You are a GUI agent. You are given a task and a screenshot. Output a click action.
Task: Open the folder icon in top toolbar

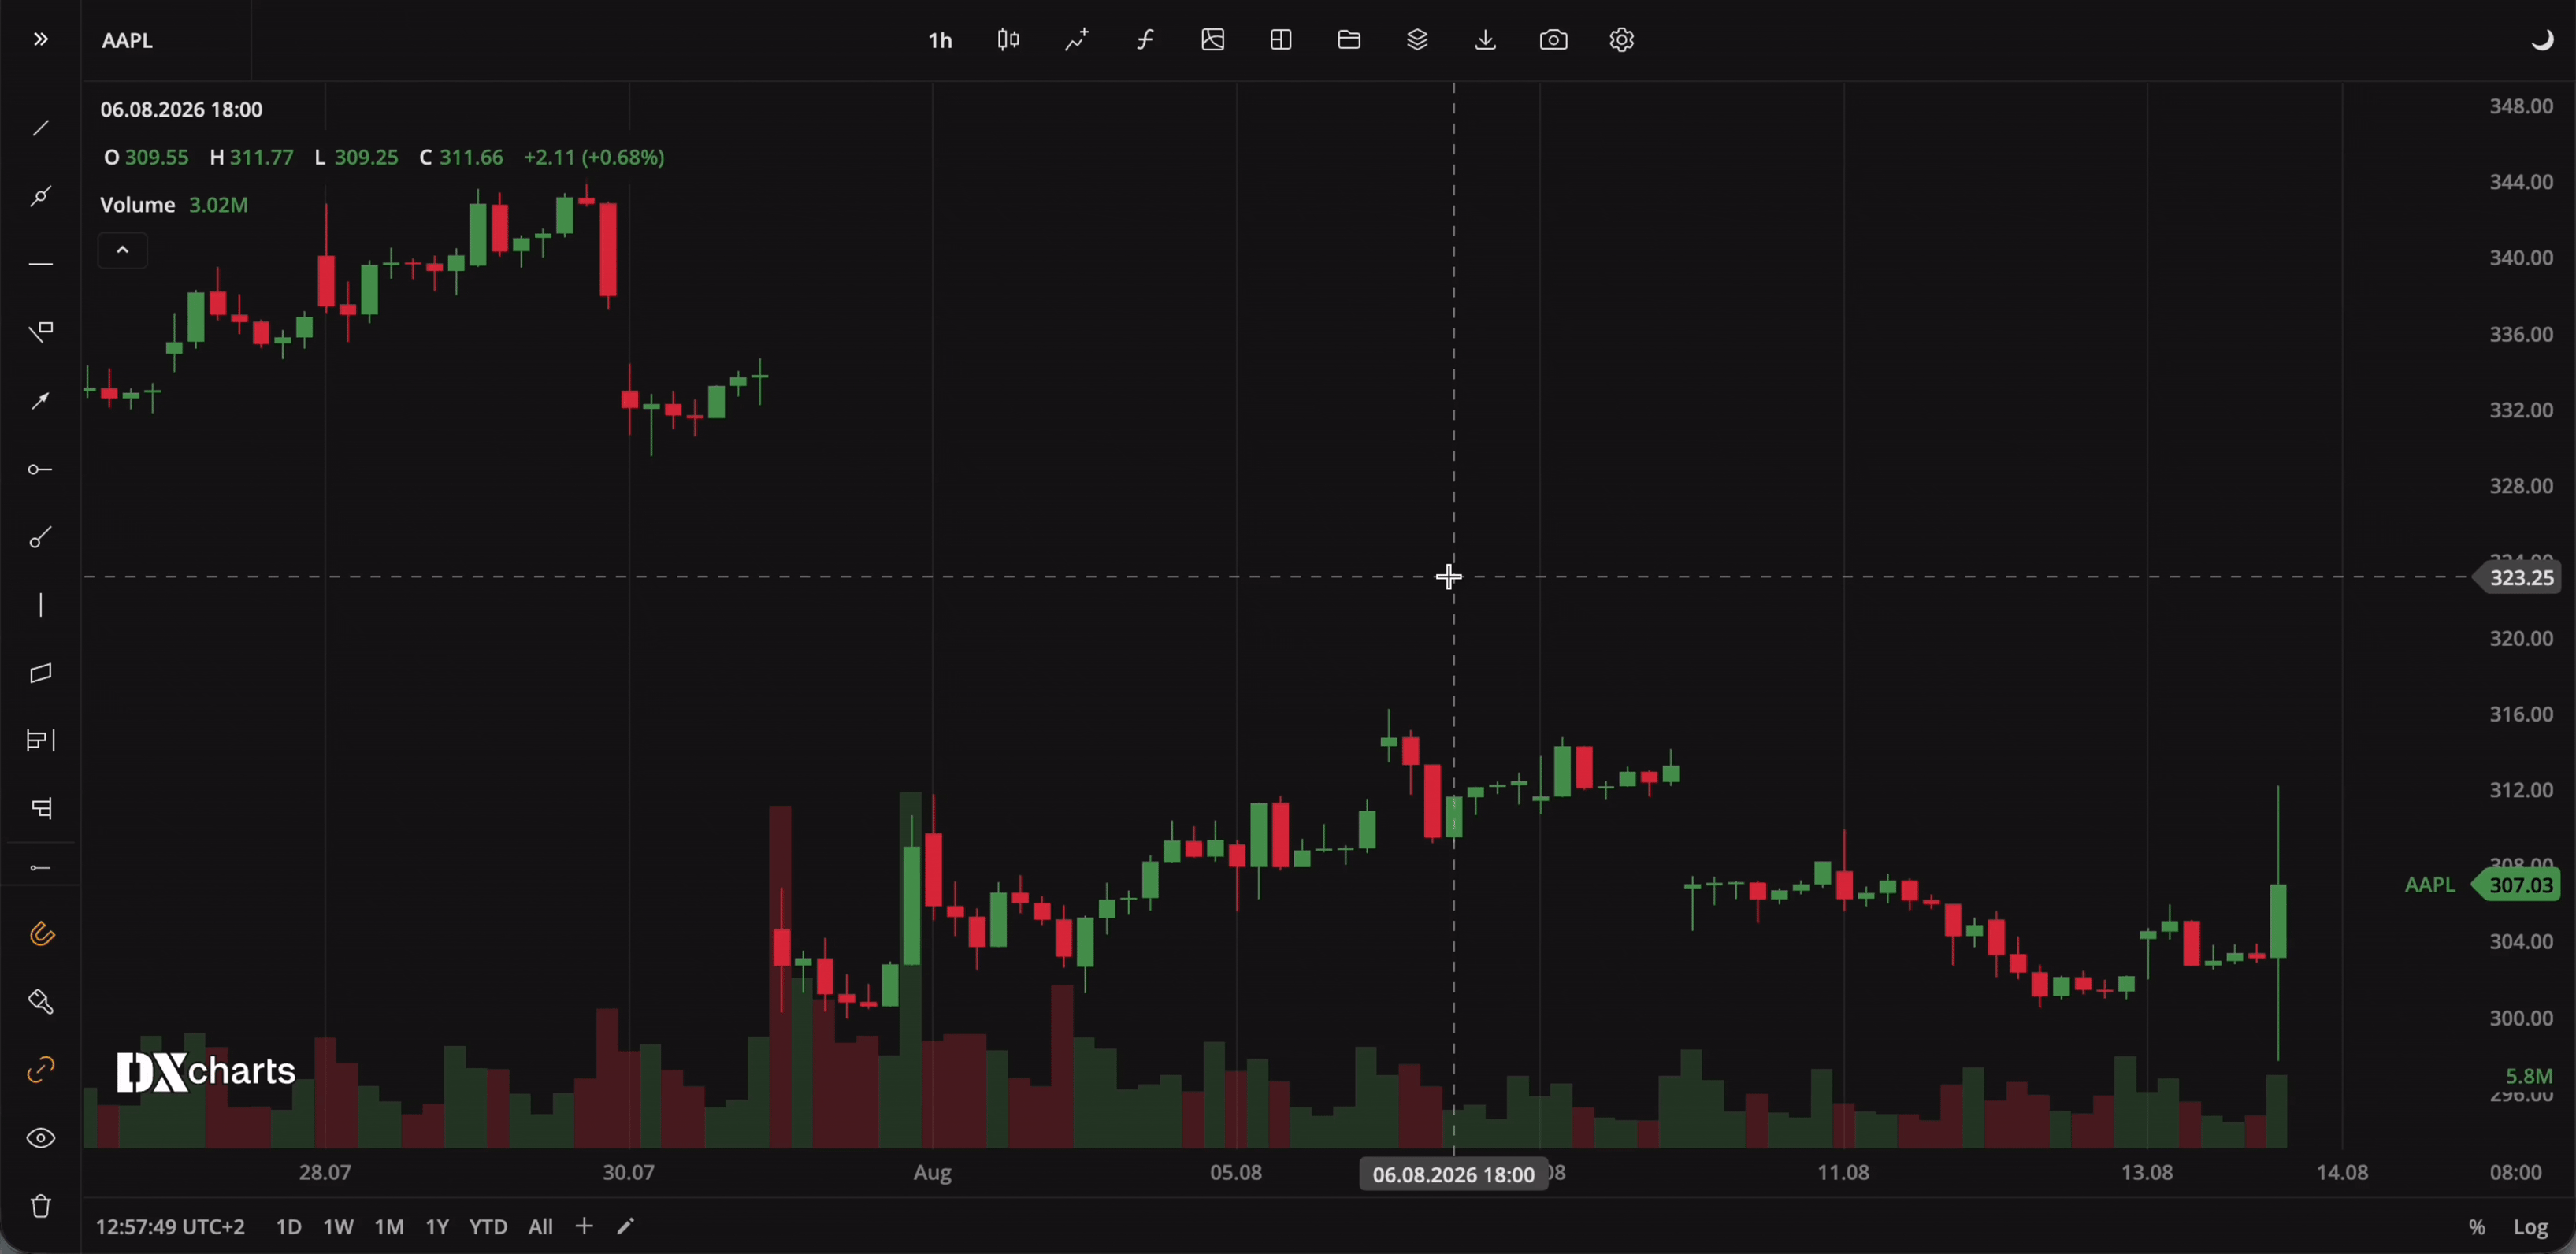(x=1349, y=40)
